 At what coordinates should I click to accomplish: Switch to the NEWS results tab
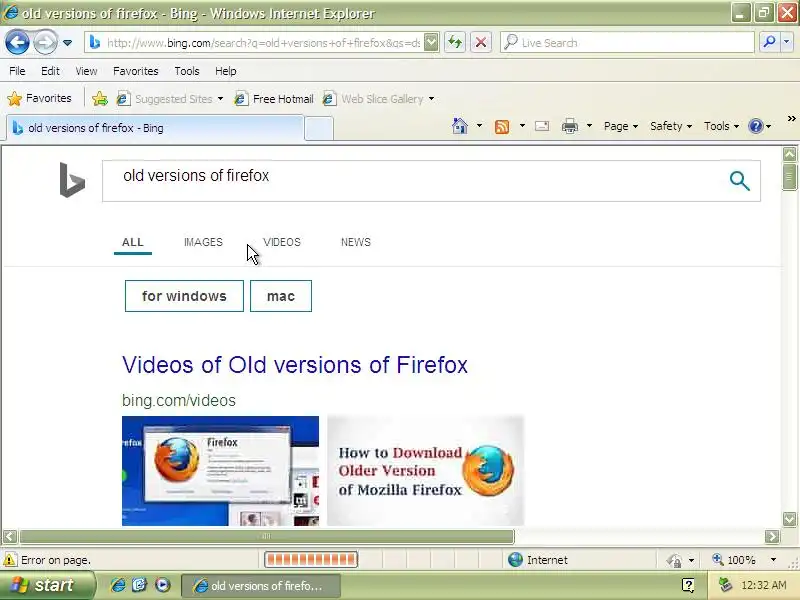(x=356, y=242)
